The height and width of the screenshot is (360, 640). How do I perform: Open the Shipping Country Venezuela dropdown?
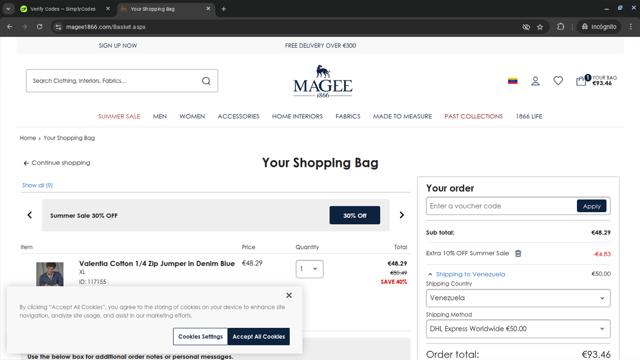pyautogui.click(x=518, y=298)
